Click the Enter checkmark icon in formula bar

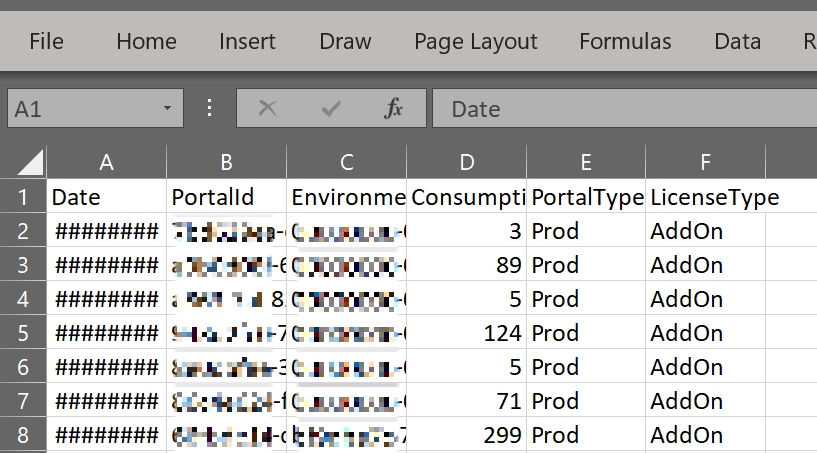pos(331,109)
